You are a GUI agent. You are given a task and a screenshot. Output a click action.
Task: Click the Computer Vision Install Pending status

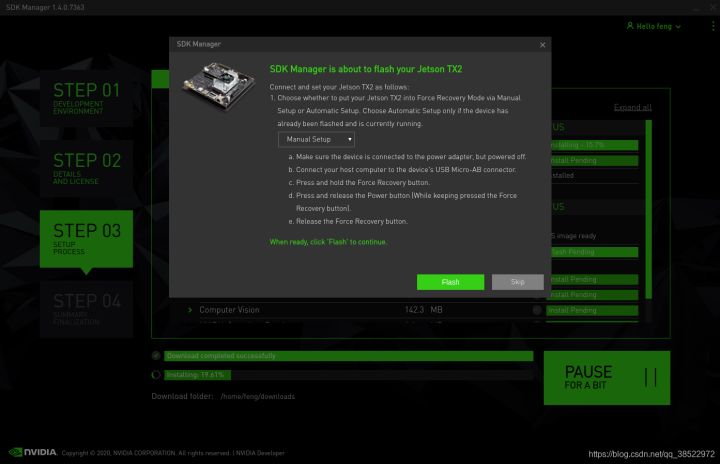point(592,311)
